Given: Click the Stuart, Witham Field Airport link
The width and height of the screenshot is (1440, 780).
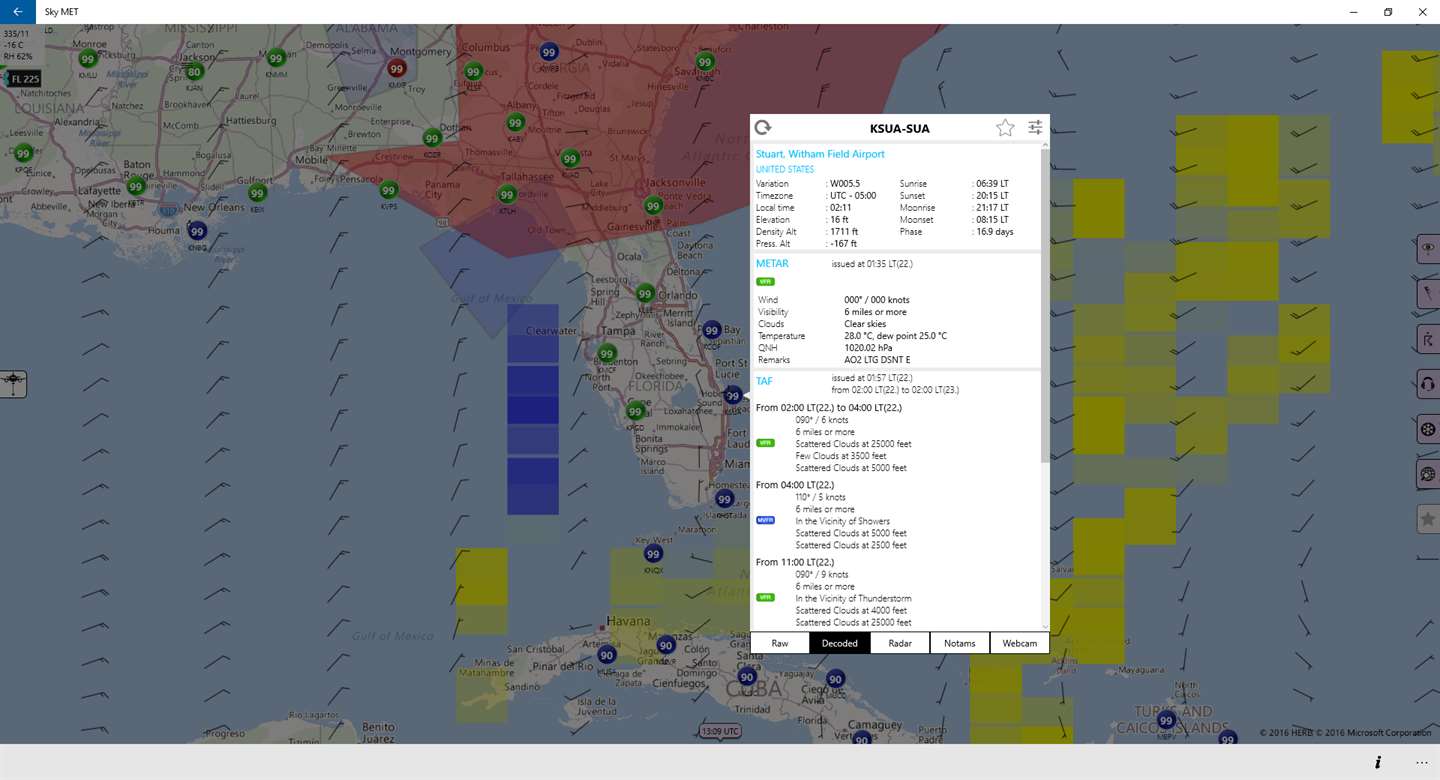Looking at the screenshot, I should [x=820, y=154].
